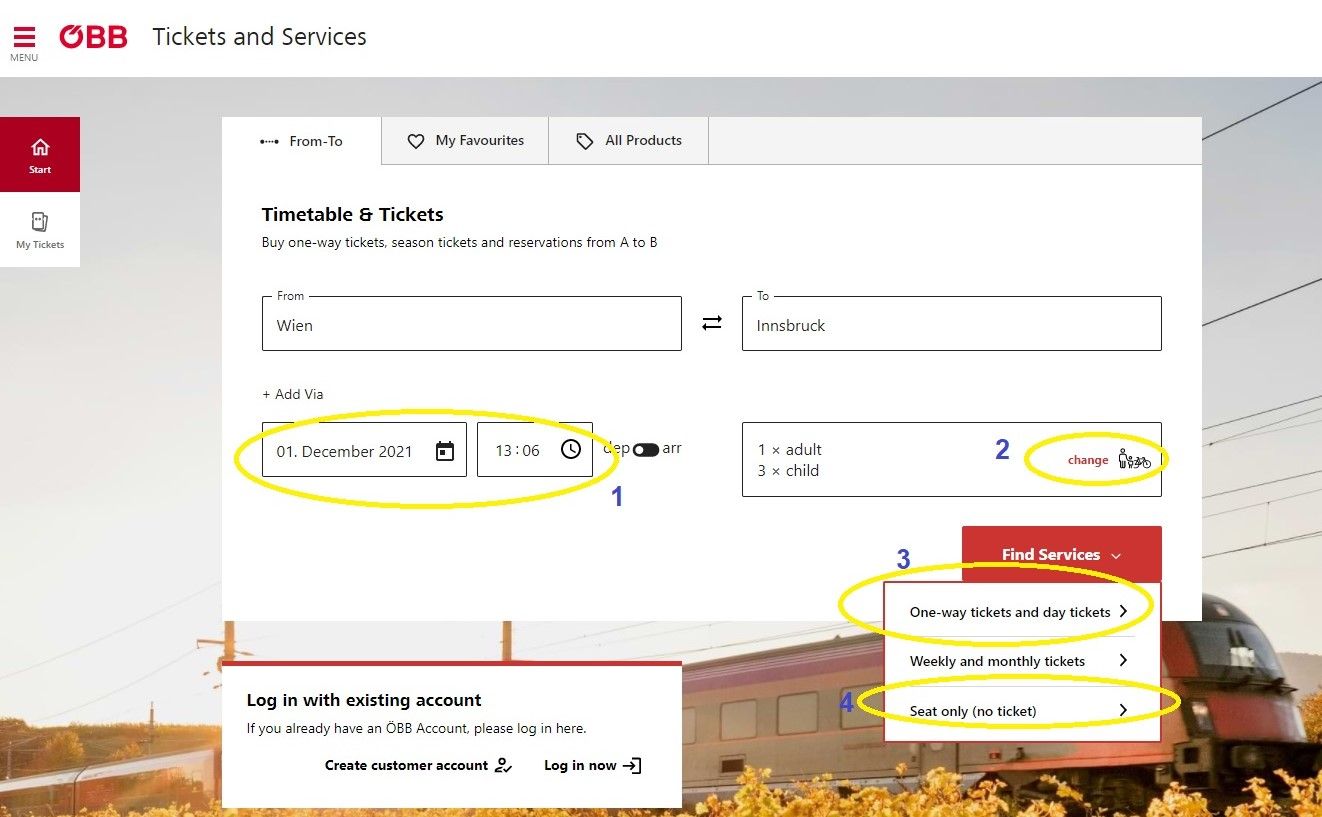The height and width of the screenshot is (817, 1322).
Task: Click the ÖBB logo
Action: point(93,36)
